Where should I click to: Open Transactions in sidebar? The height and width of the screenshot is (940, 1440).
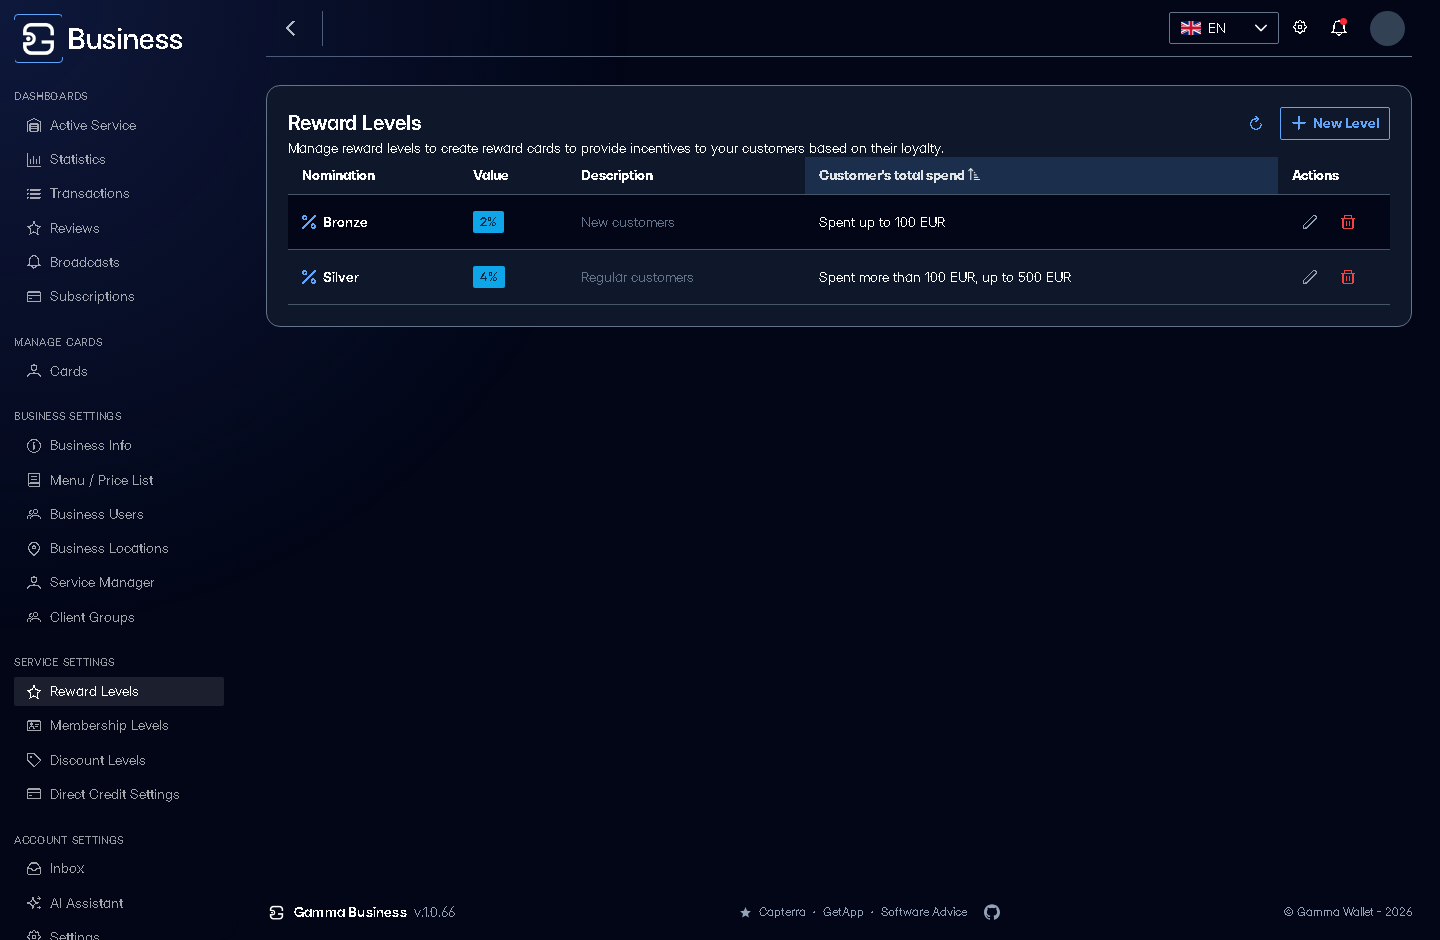[119, 193]
